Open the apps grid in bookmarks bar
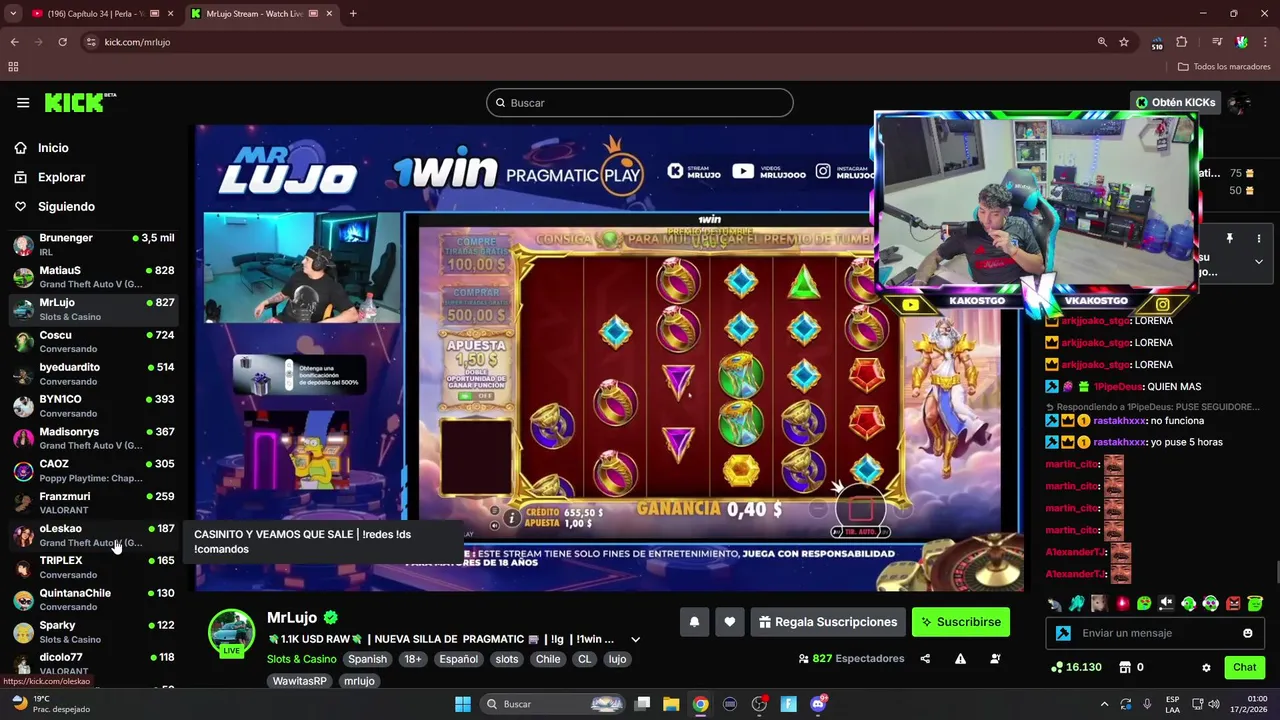This screenshot has width=1280, height=720. coord(13,67)
